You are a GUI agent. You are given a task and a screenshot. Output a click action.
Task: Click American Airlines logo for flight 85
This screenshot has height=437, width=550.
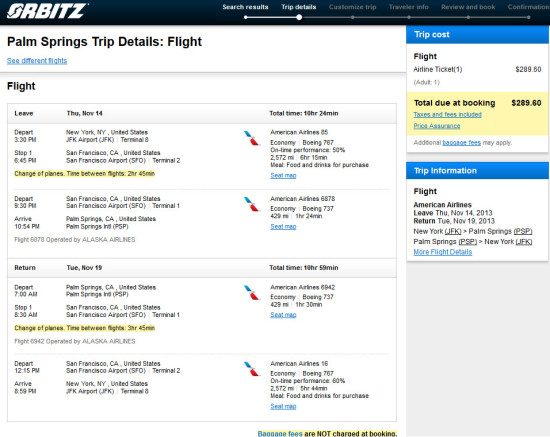(251, 138)
